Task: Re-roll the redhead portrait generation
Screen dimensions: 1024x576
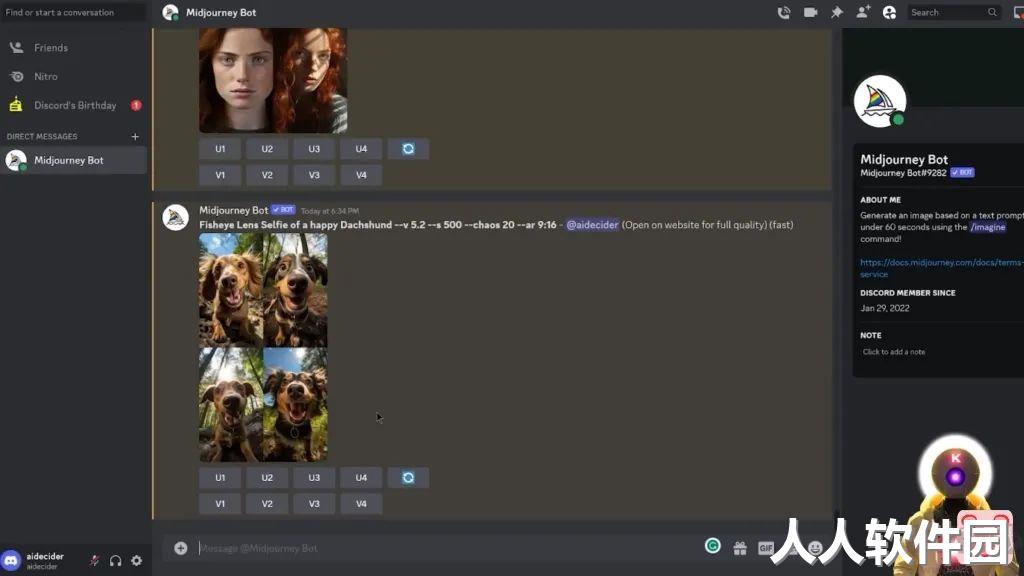Action: pos(408,149)
